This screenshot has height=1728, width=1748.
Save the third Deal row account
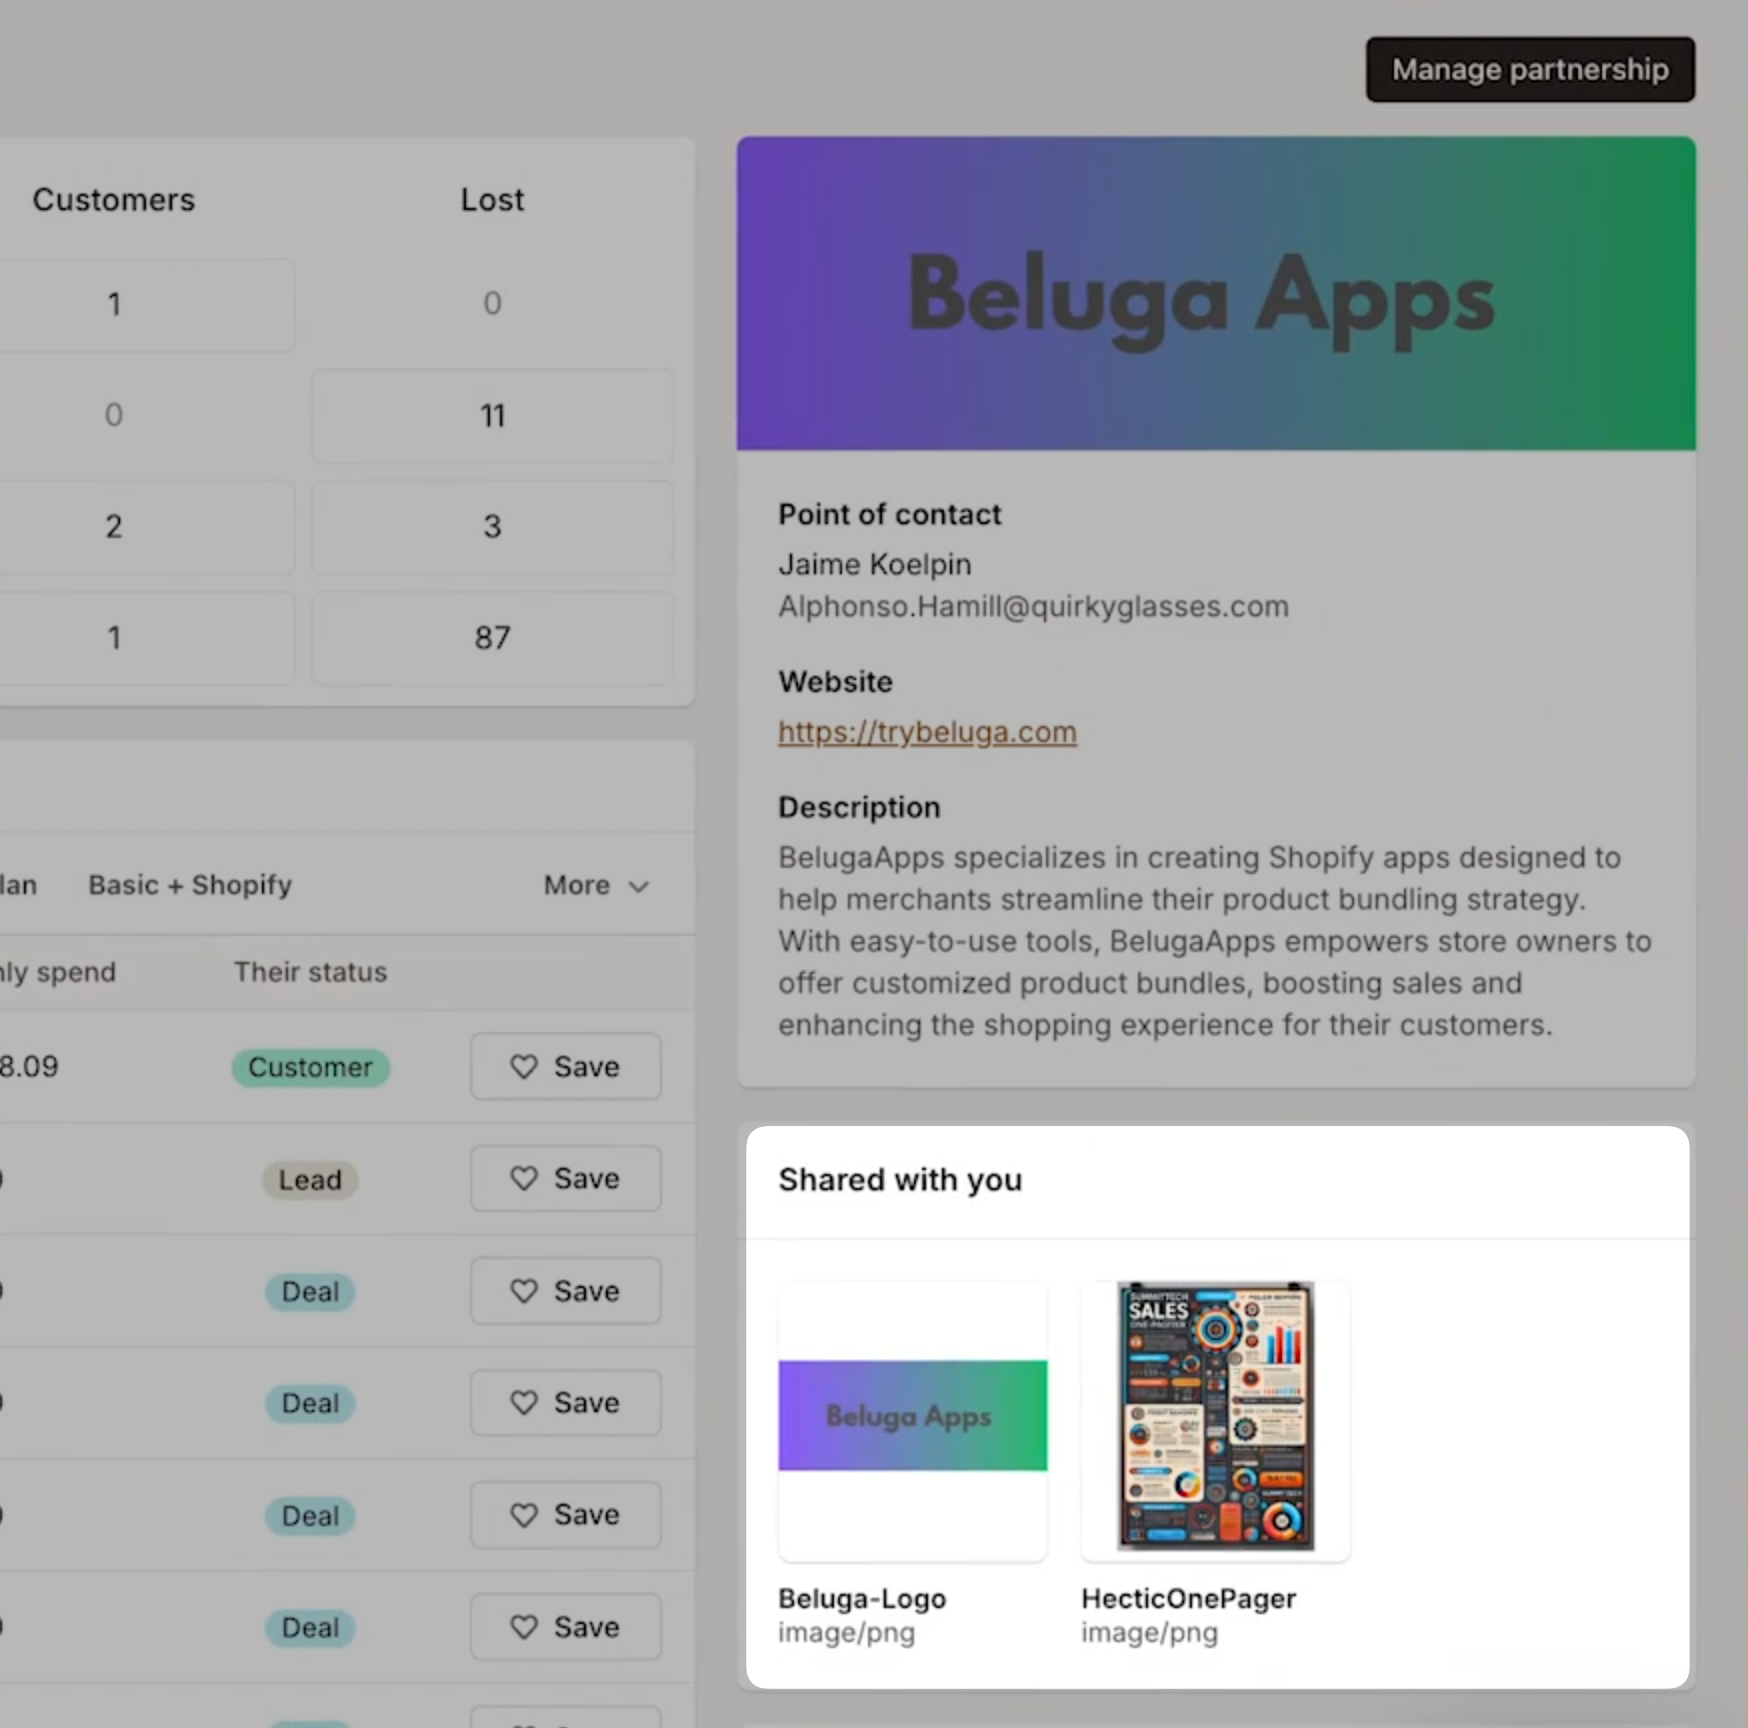click(565, 1515)
